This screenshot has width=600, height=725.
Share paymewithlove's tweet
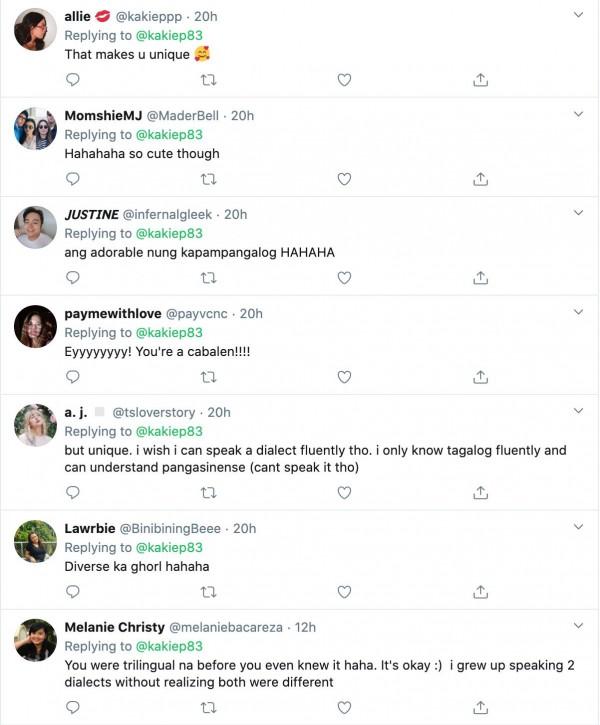pyautogui.click(x=480, y=377)
